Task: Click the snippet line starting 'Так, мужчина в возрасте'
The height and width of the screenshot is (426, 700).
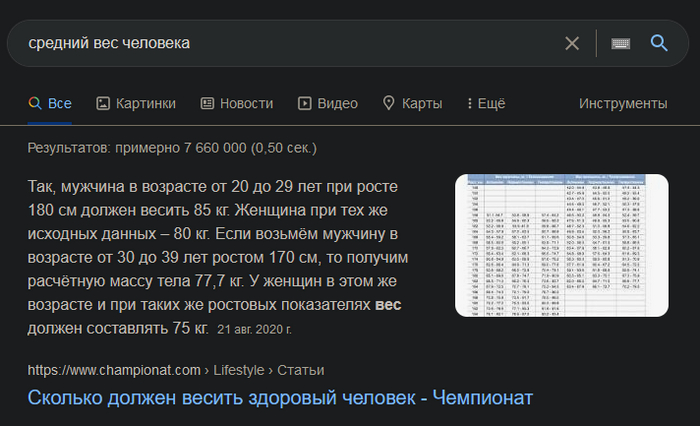Action: [x=212, y=186]
